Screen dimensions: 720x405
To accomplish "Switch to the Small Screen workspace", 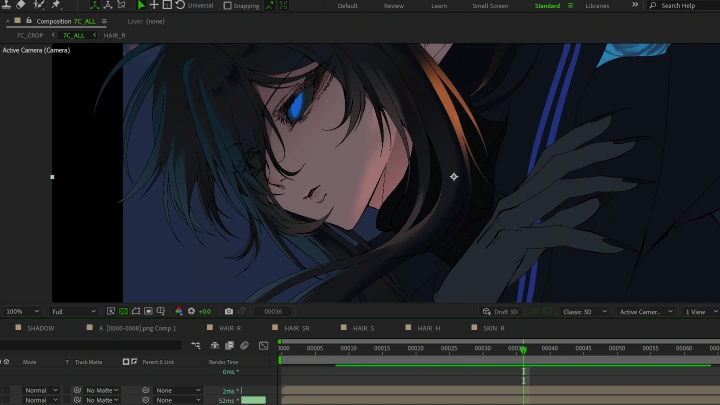I will (490, 6).
